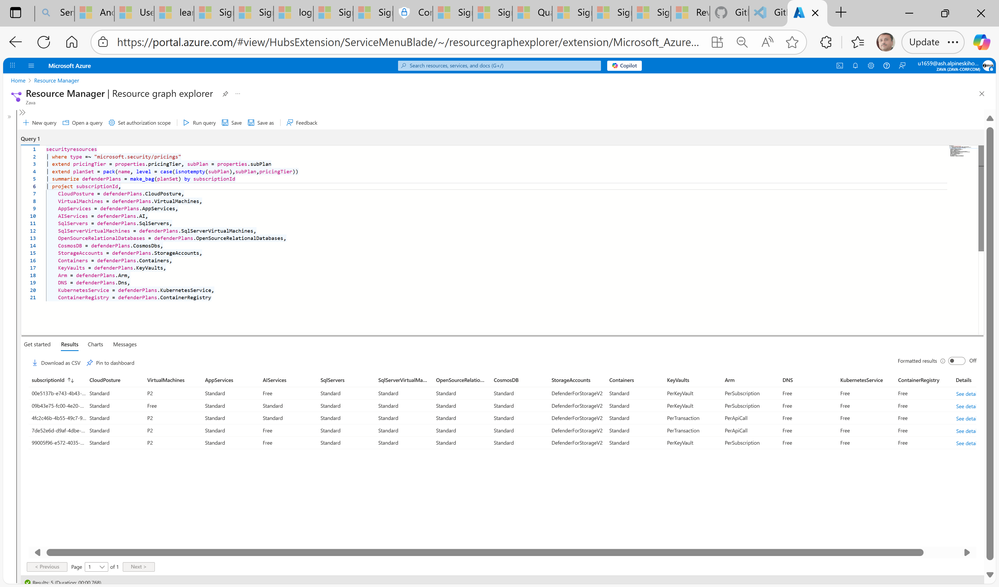Toggle Formatted results switch
The height and width of the screenshot is (587, 999).
[x=956, y=361]
